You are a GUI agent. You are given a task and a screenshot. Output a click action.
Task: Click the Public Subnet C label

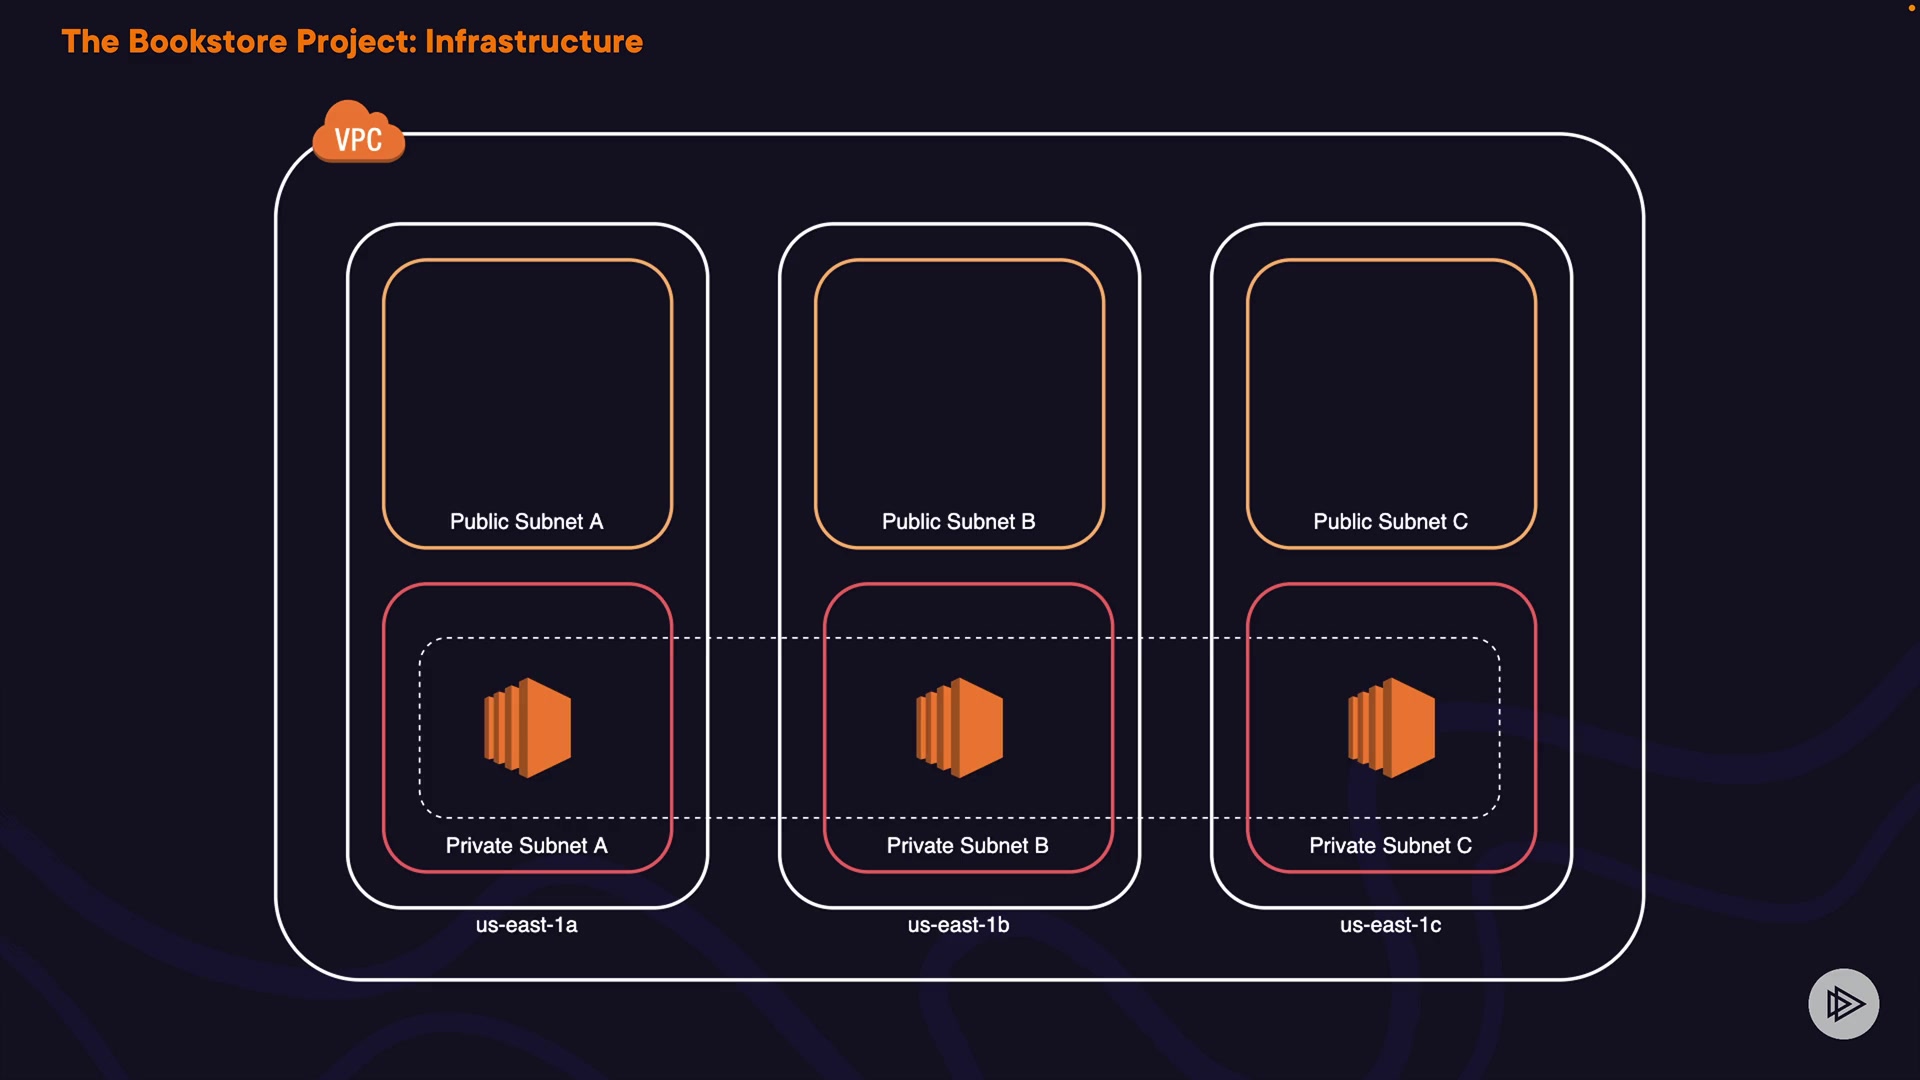[x=1390, y=522]
